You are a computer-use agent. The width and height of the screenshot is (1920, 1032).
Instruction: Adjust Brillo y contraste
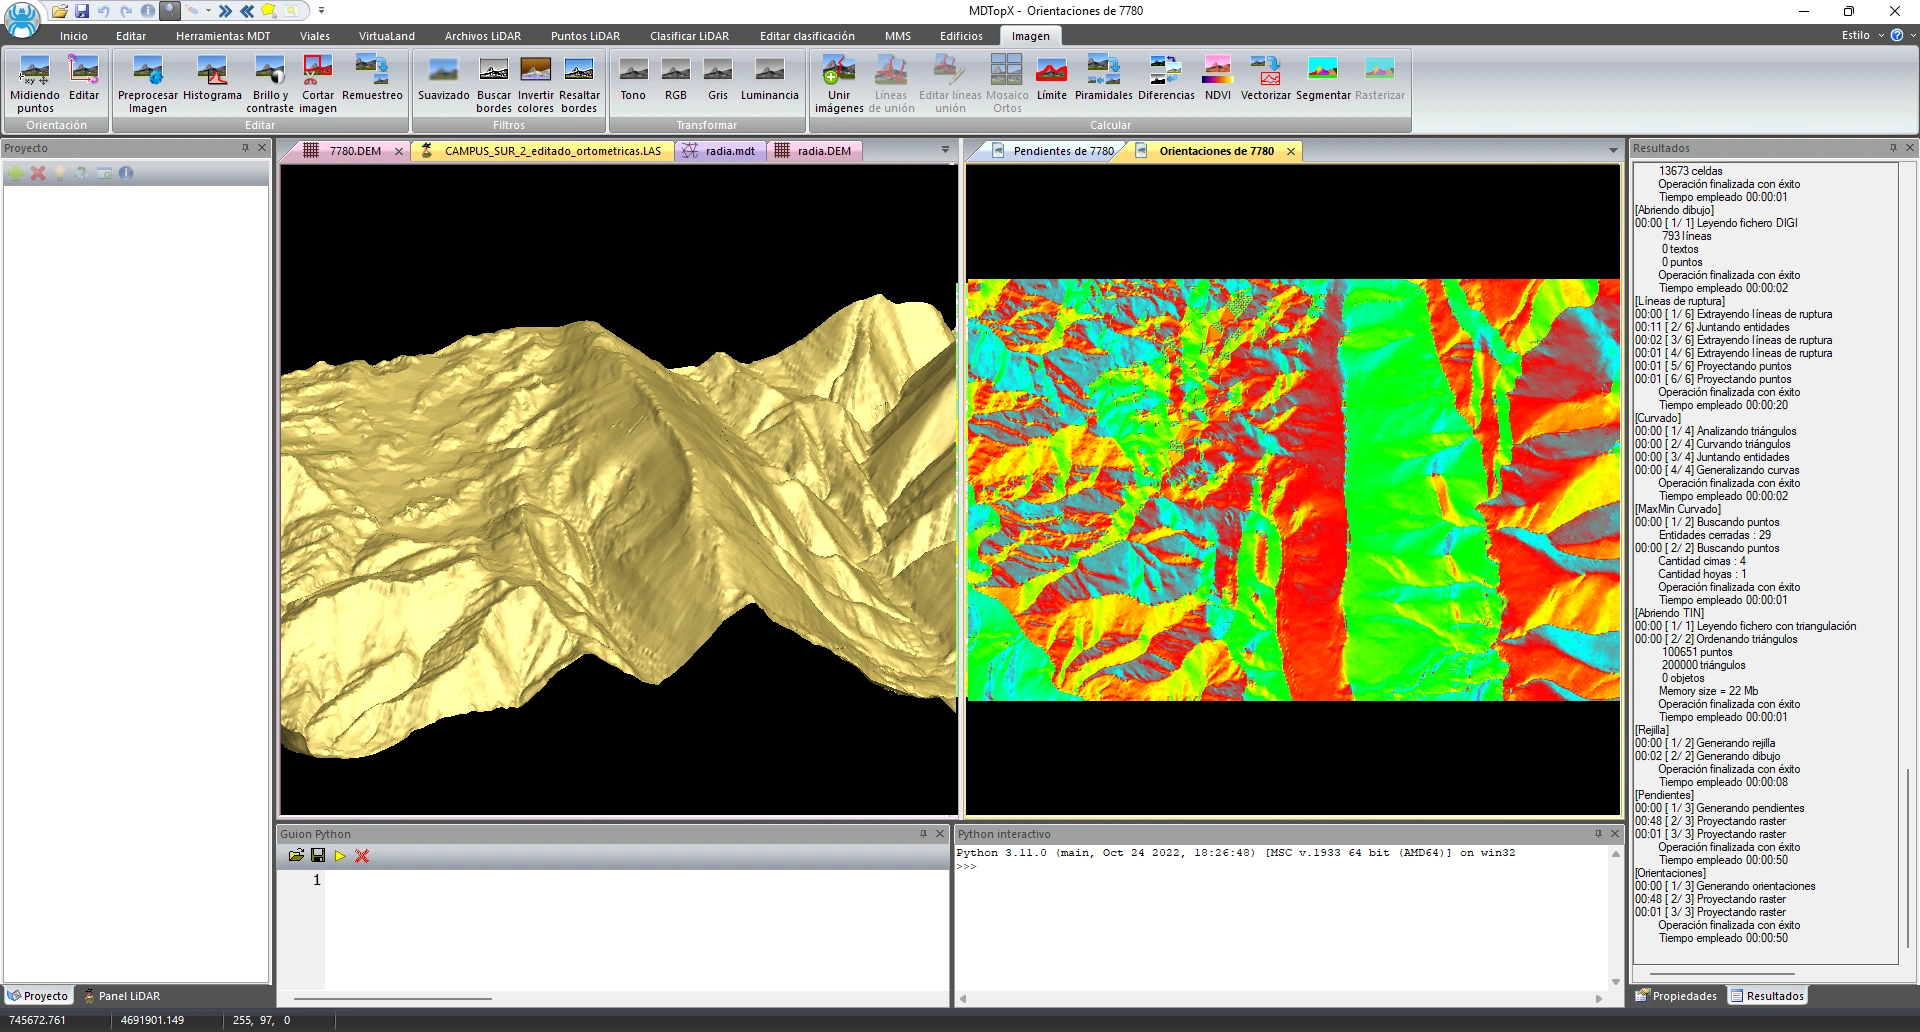pyautogui.click(x=270, y=84)
